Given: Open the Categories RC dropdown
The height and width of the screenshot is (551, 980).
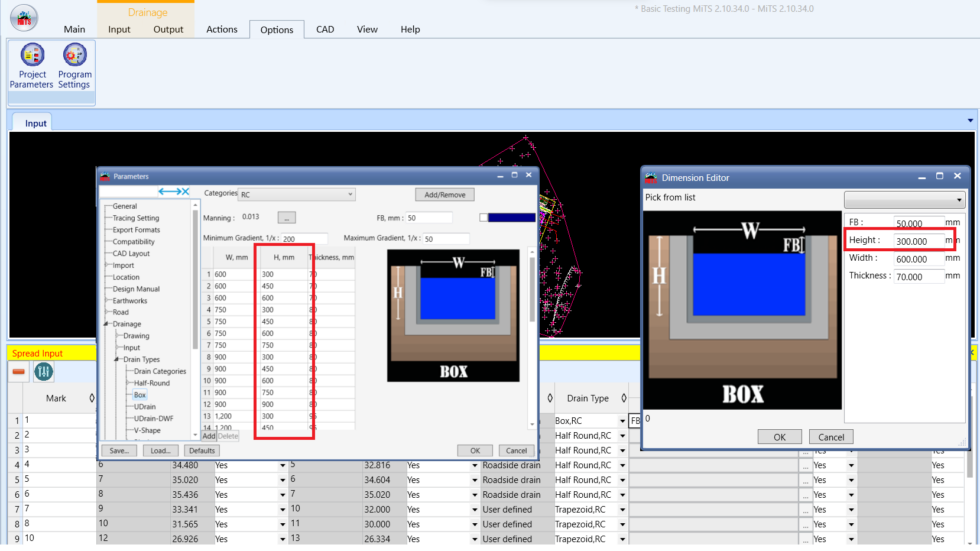Looking at the screenshot, I should pos(296,194).
